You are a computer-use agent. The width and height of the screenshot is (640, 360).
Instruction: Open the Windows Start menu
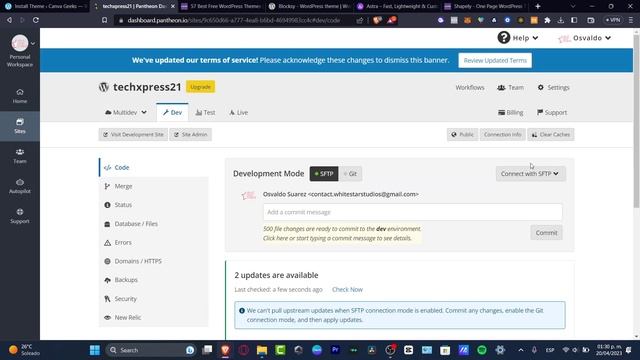[x=95, y=350]
